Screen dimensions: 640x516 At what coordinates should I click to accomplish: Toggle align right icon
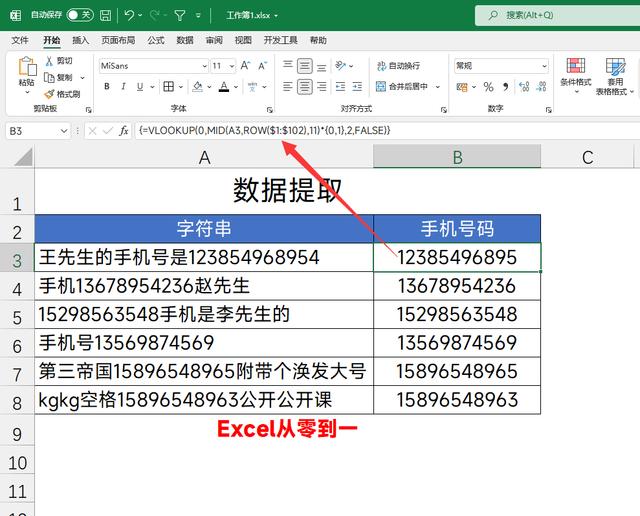[x=322, y=87]
